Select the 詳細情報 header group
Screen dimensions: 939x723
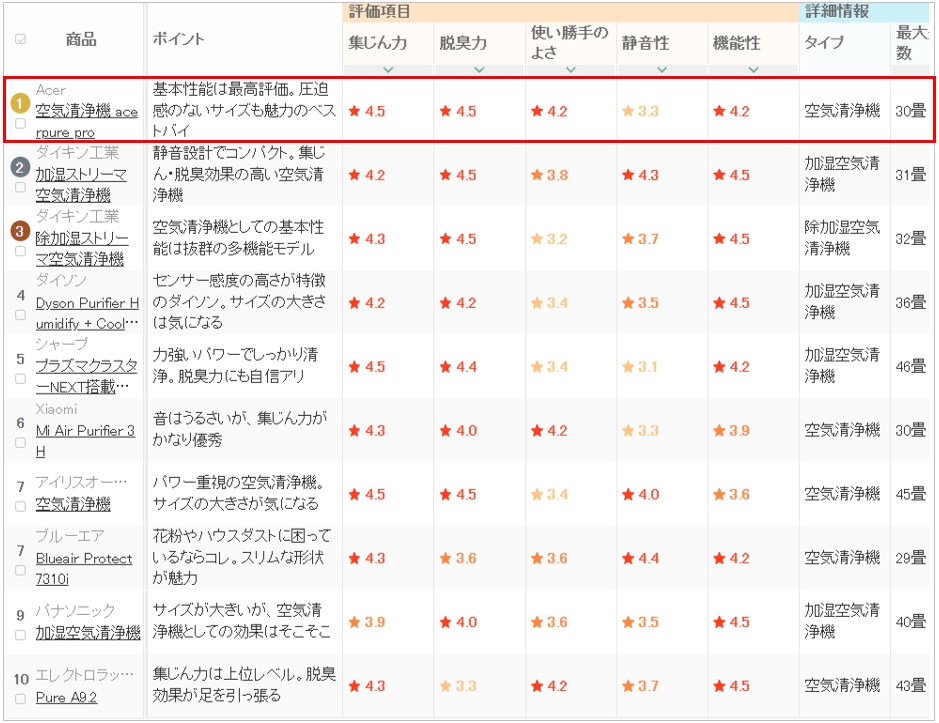pos(837,12)
